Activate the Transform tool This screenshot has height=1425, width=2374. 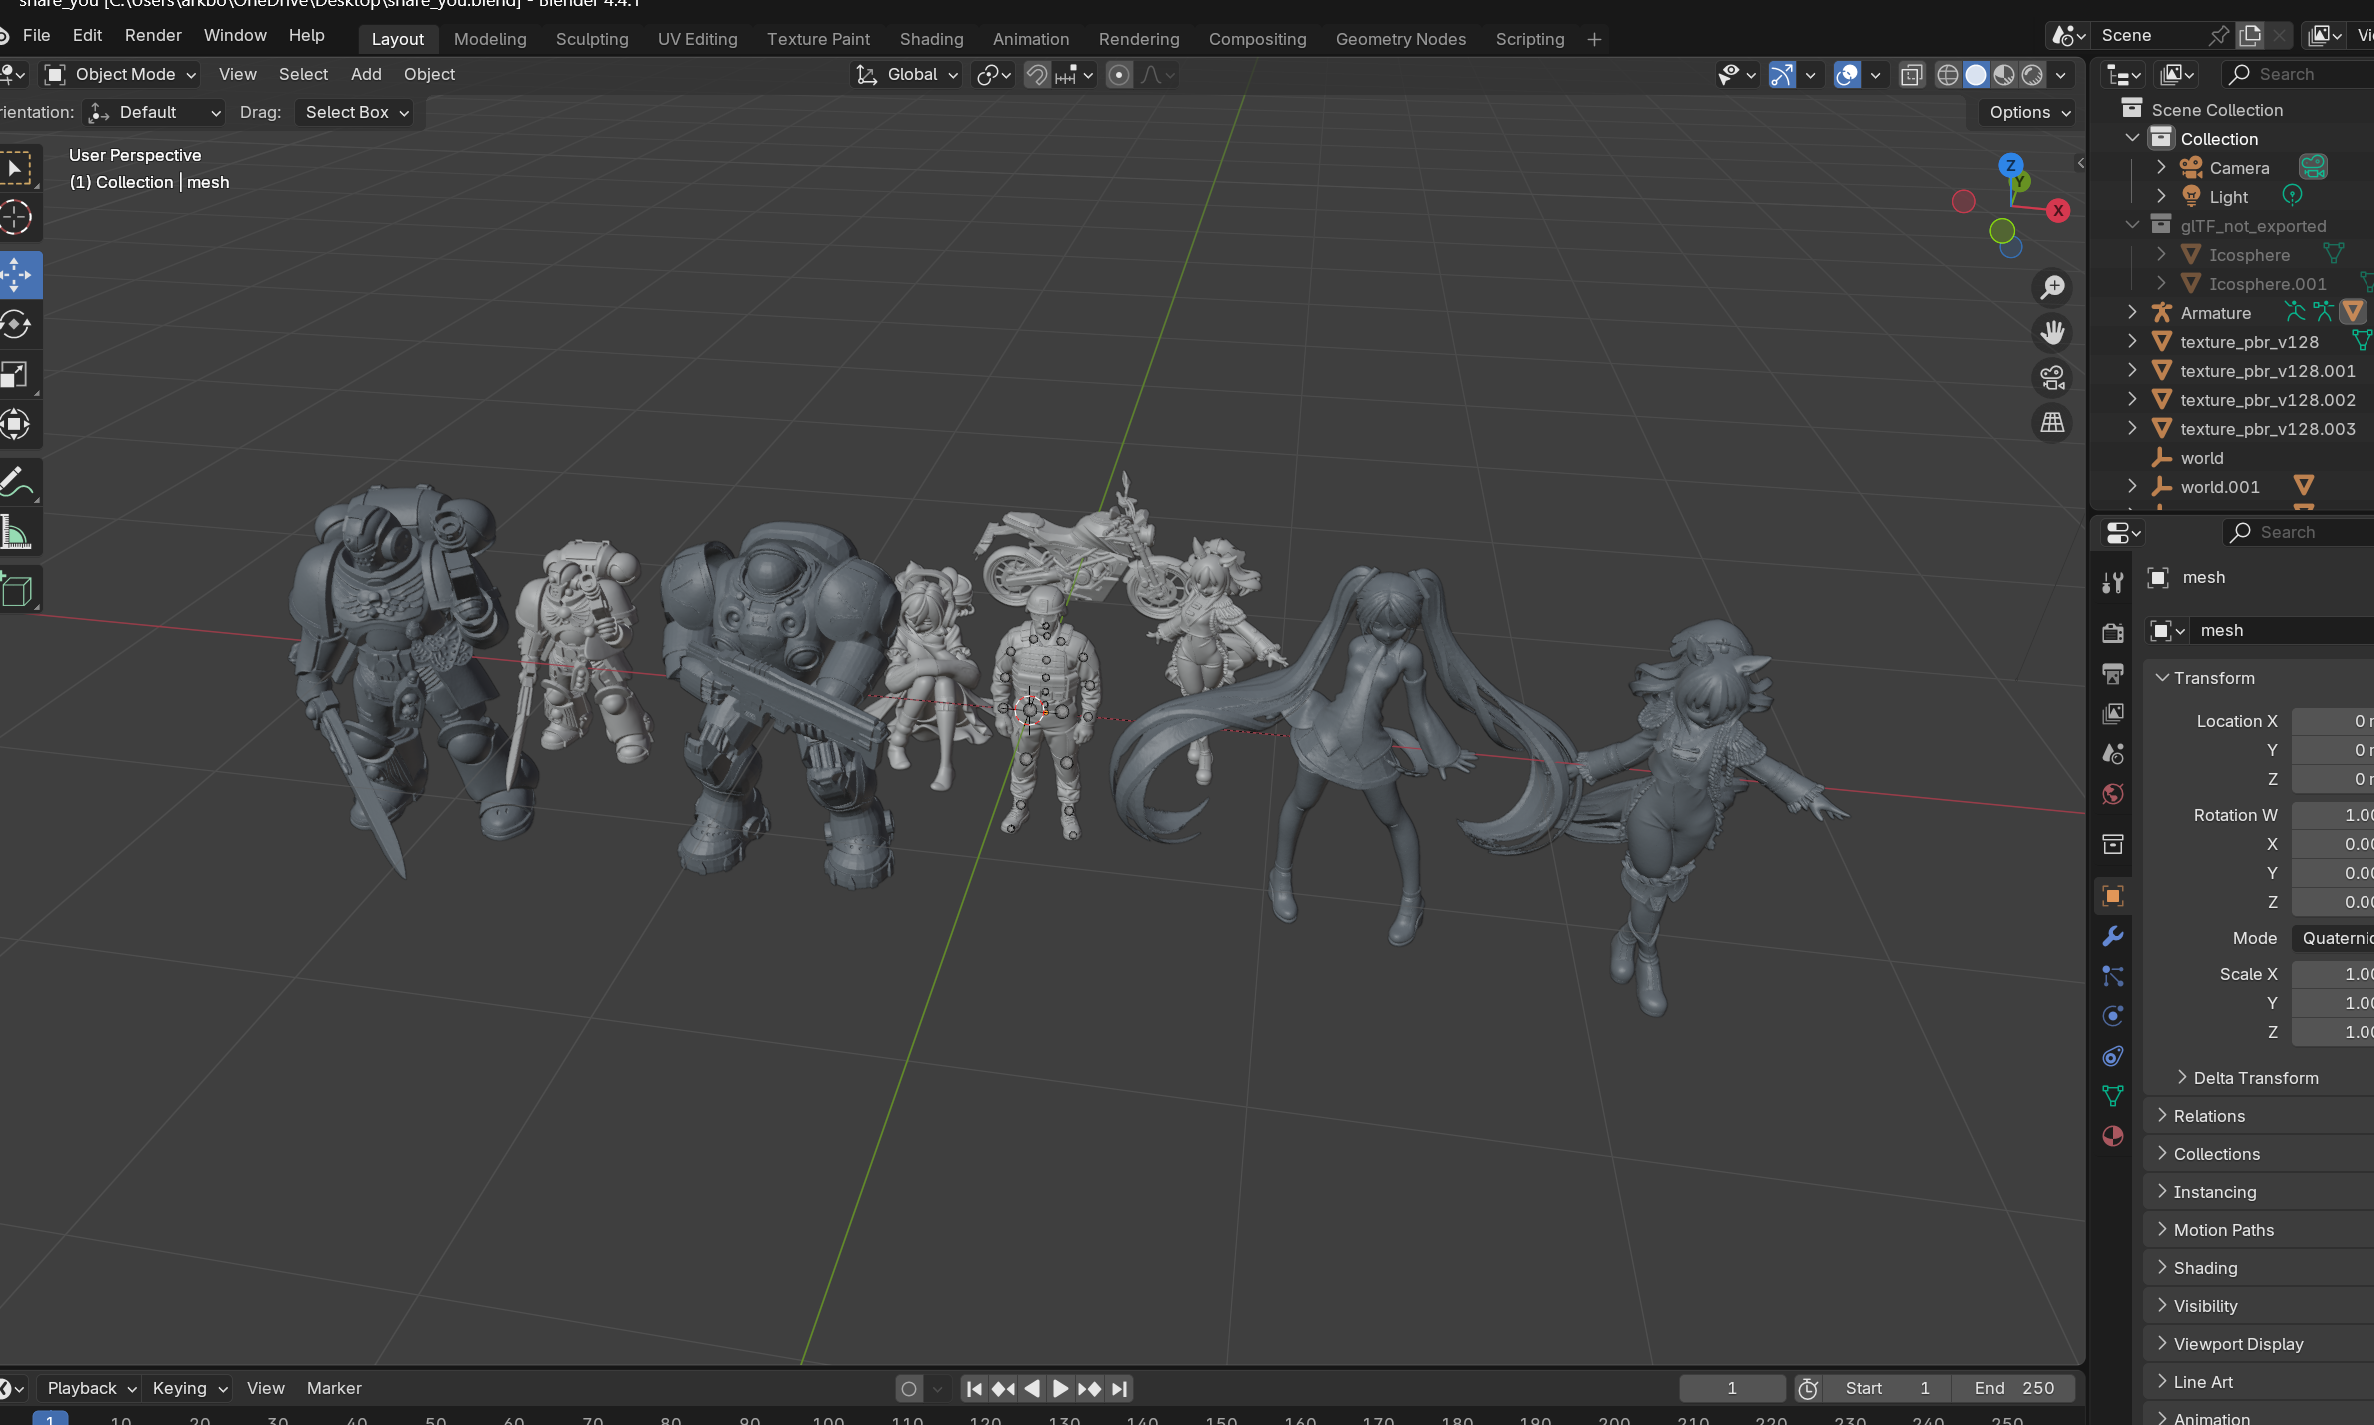[16, 425]
